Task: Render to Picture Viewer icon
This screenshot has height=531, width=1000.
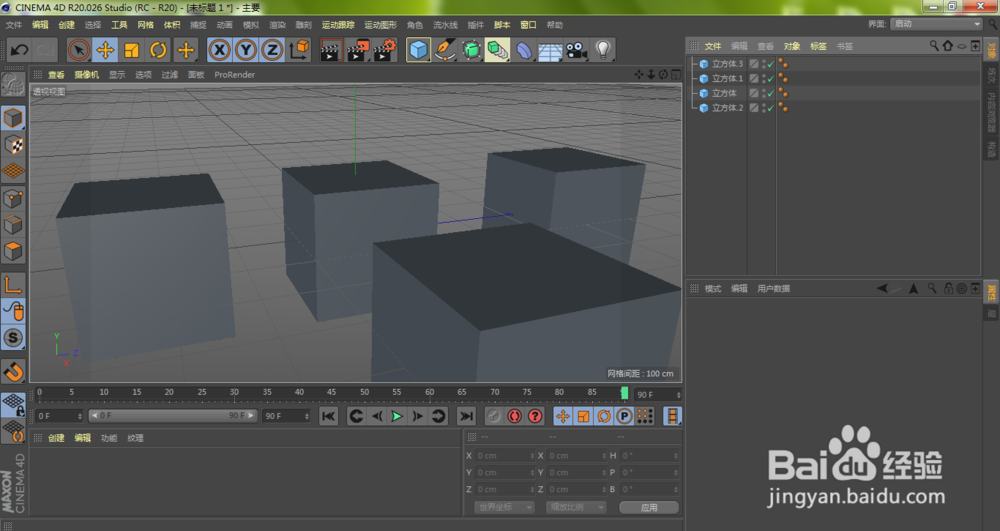Action: click(x=358, y=50)
